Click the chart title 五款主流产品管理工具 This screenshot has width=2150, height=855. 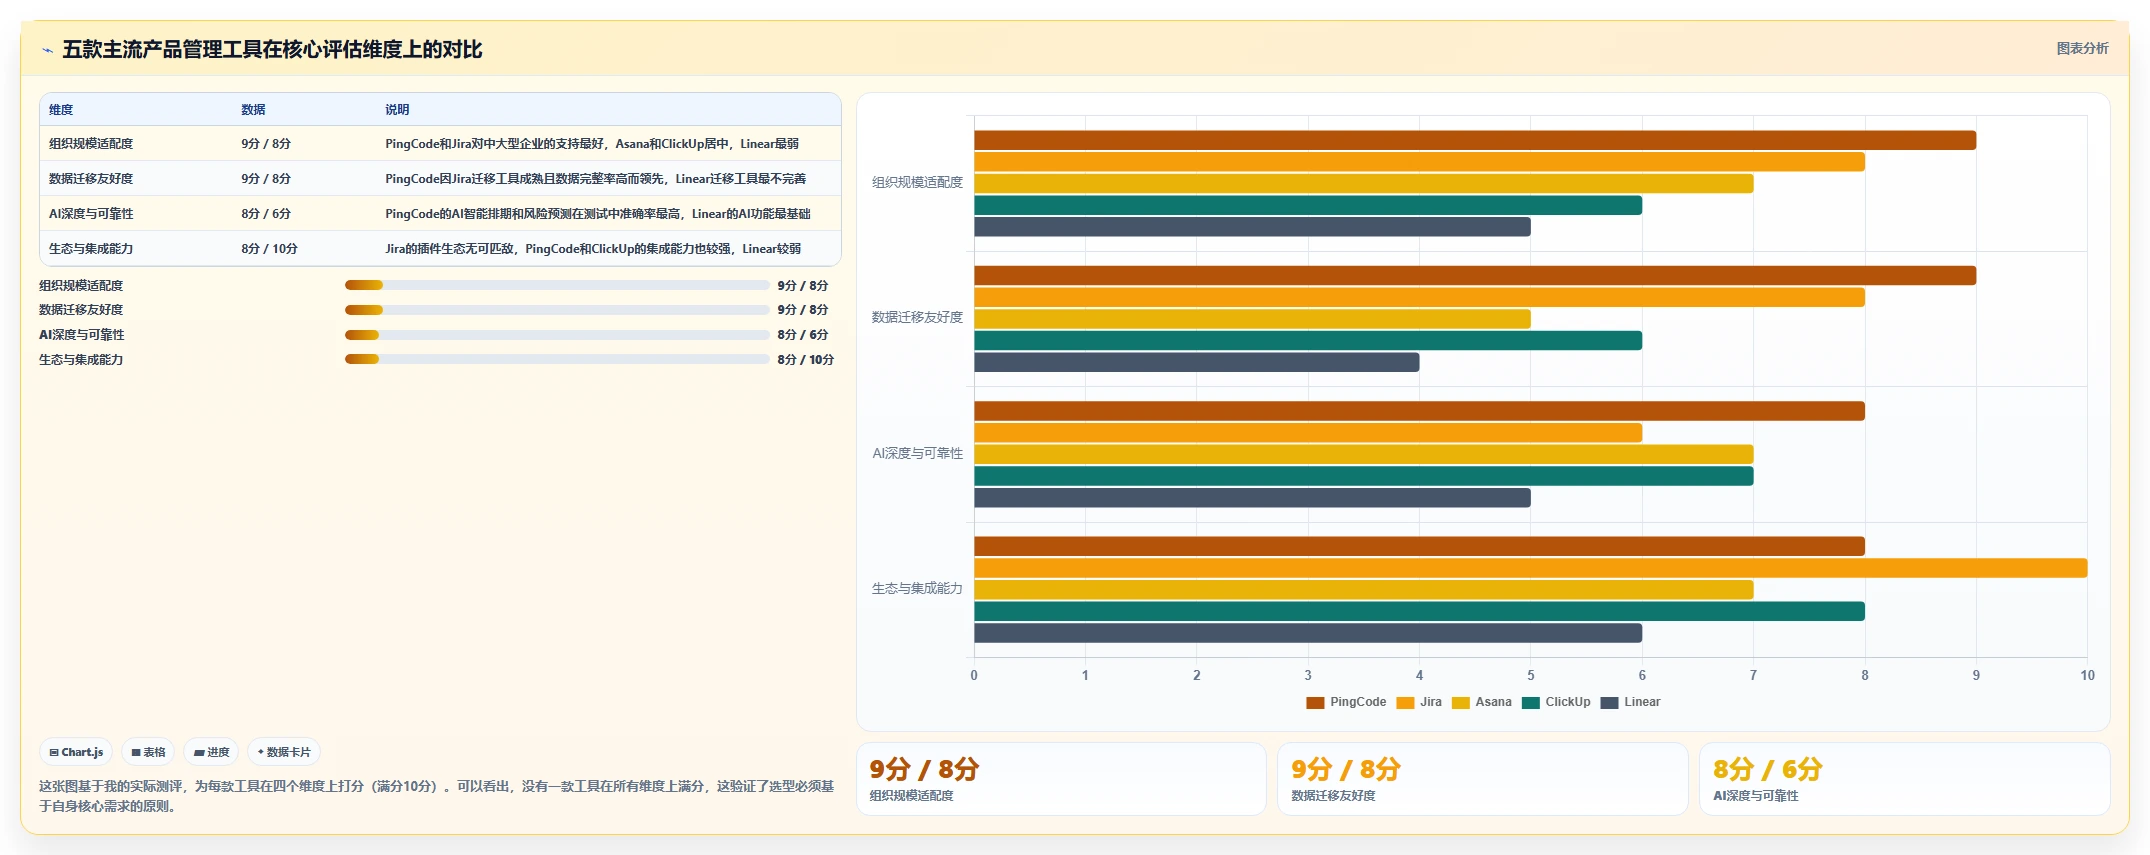tap(272, 49)
